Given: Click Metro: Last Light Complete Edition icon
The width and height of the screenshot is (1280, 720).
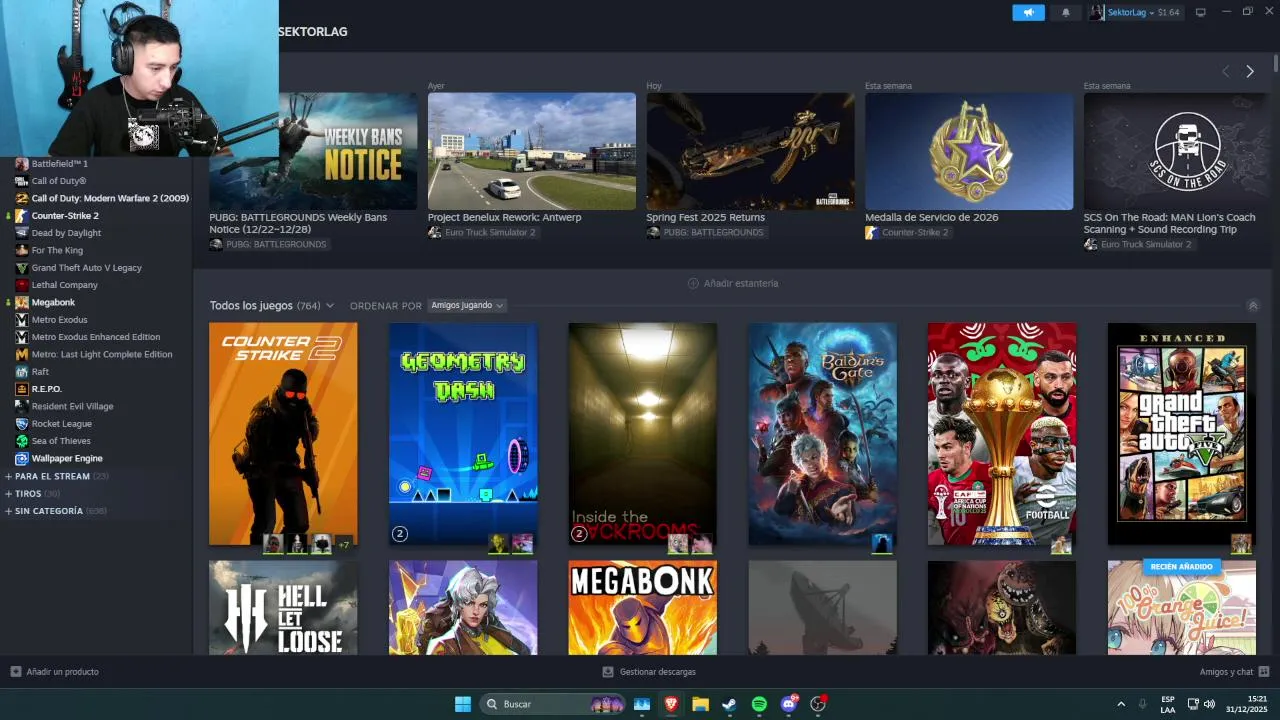Looking at the screenshot, I should tap(21, 354).
